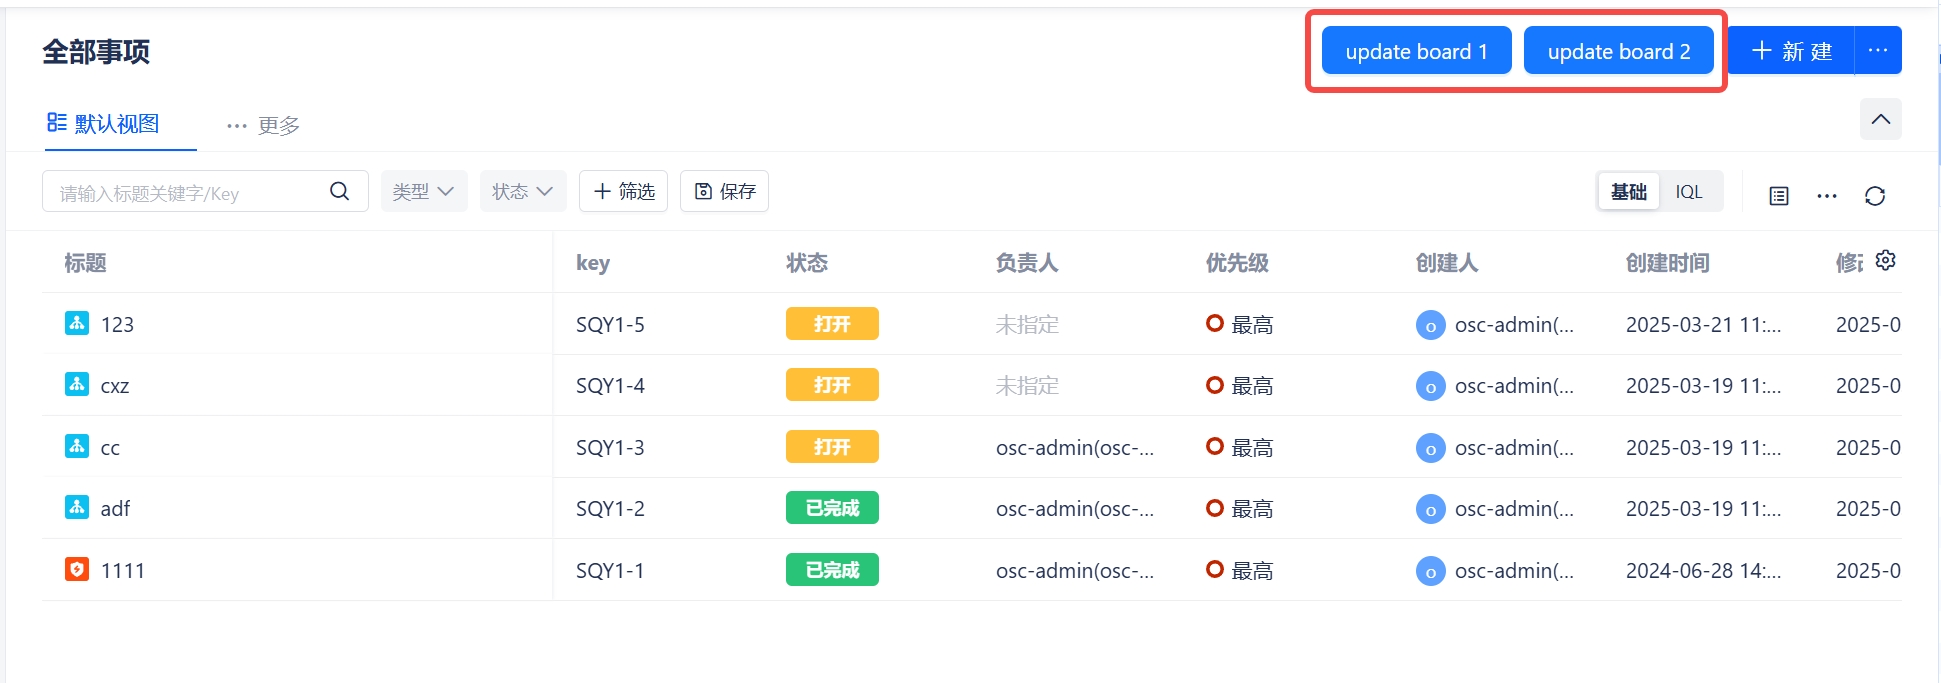Click the refresh icon in toolbar
Screen dimensions: 1941x683
[1874, 196]
